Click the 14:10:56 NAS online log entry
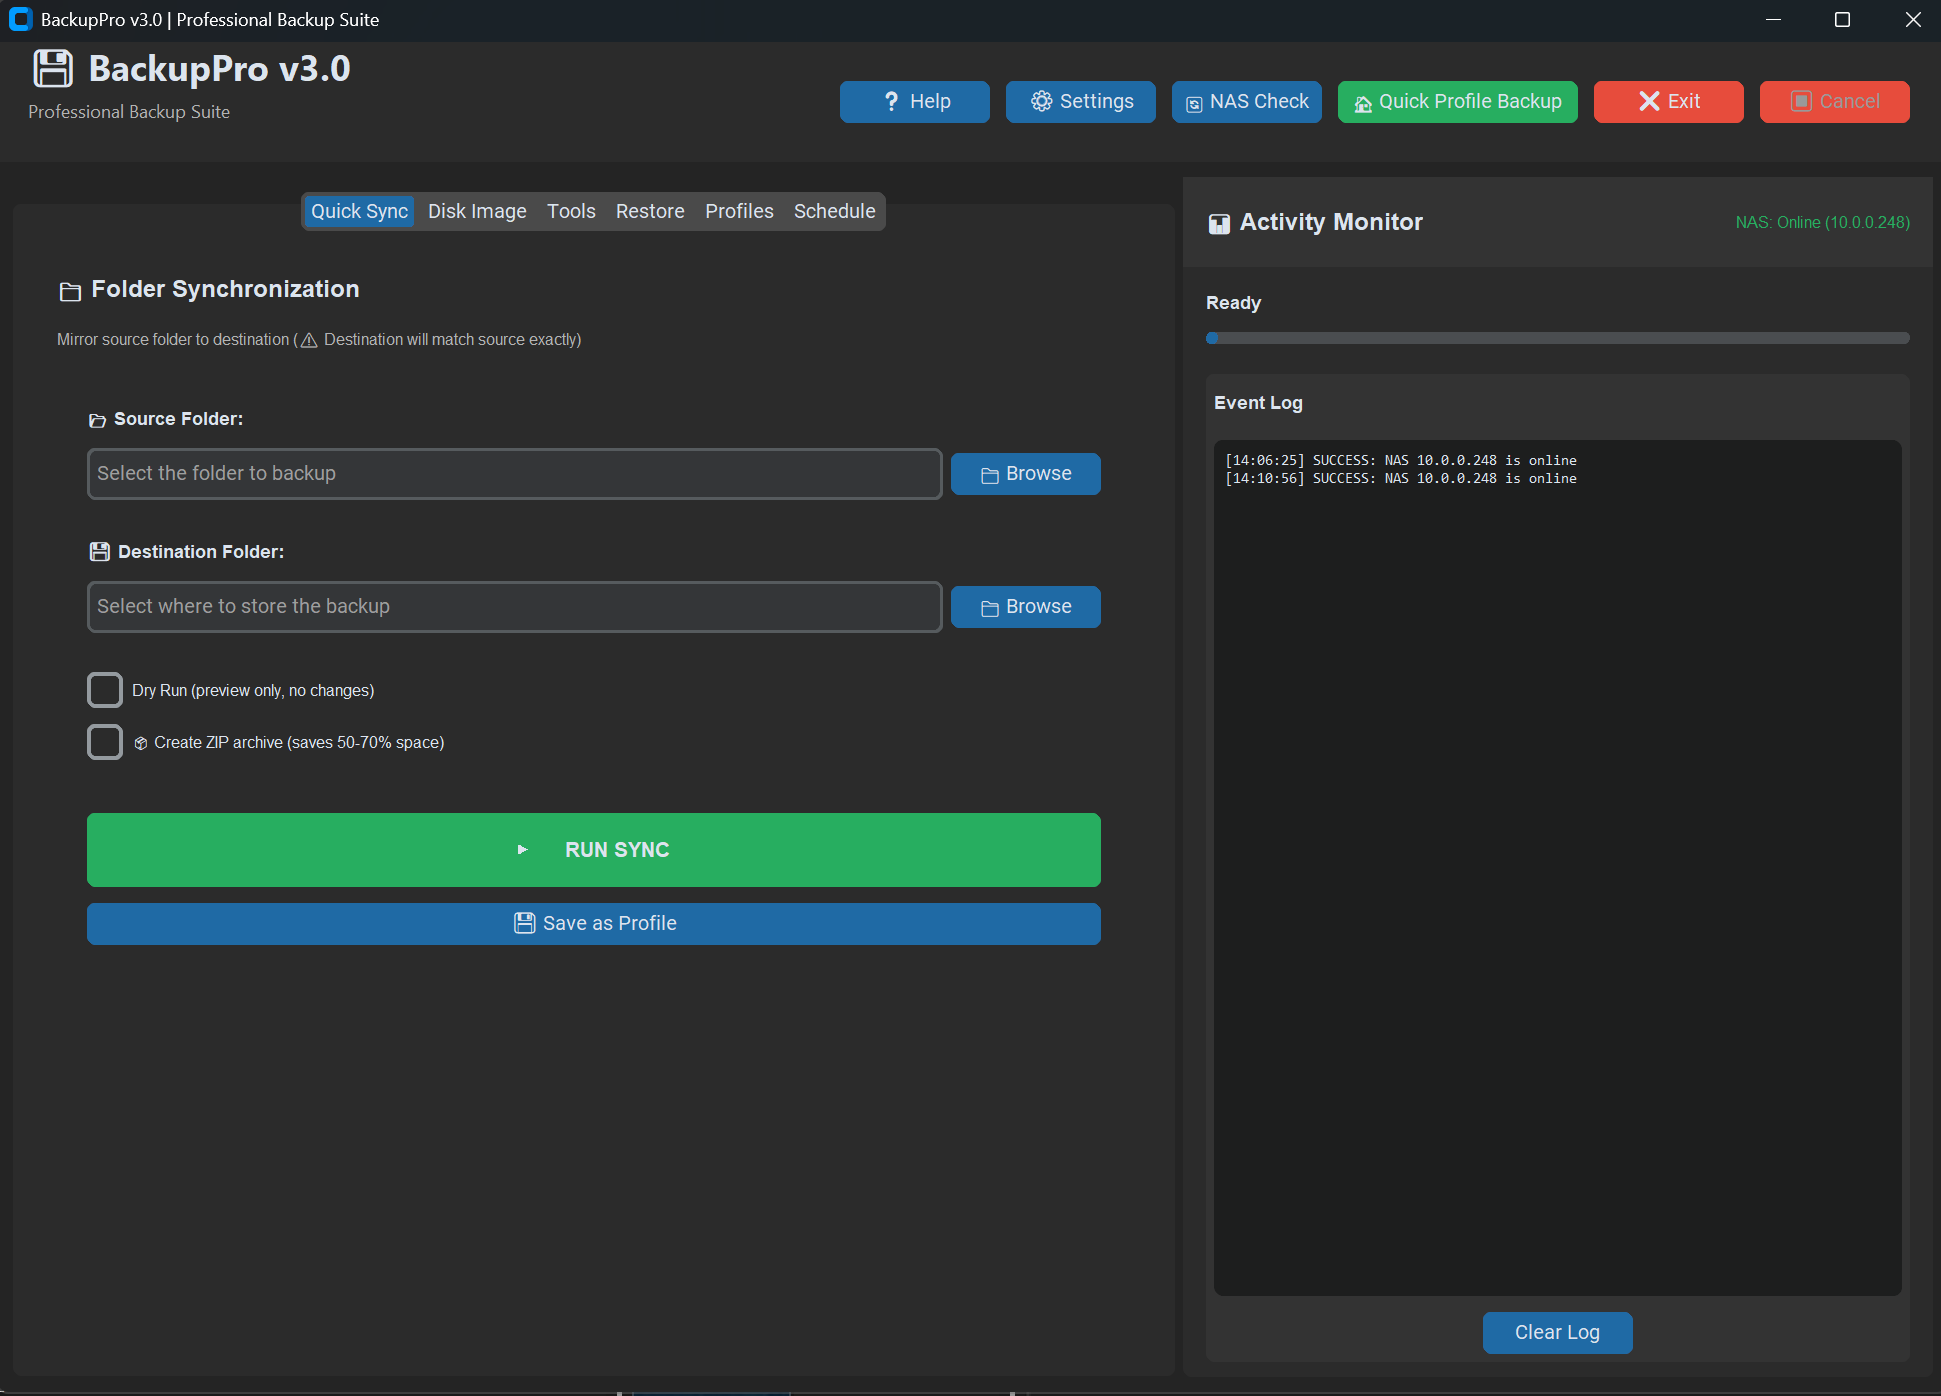Screen dimensions: 1941x1396 coord(1401,479)
